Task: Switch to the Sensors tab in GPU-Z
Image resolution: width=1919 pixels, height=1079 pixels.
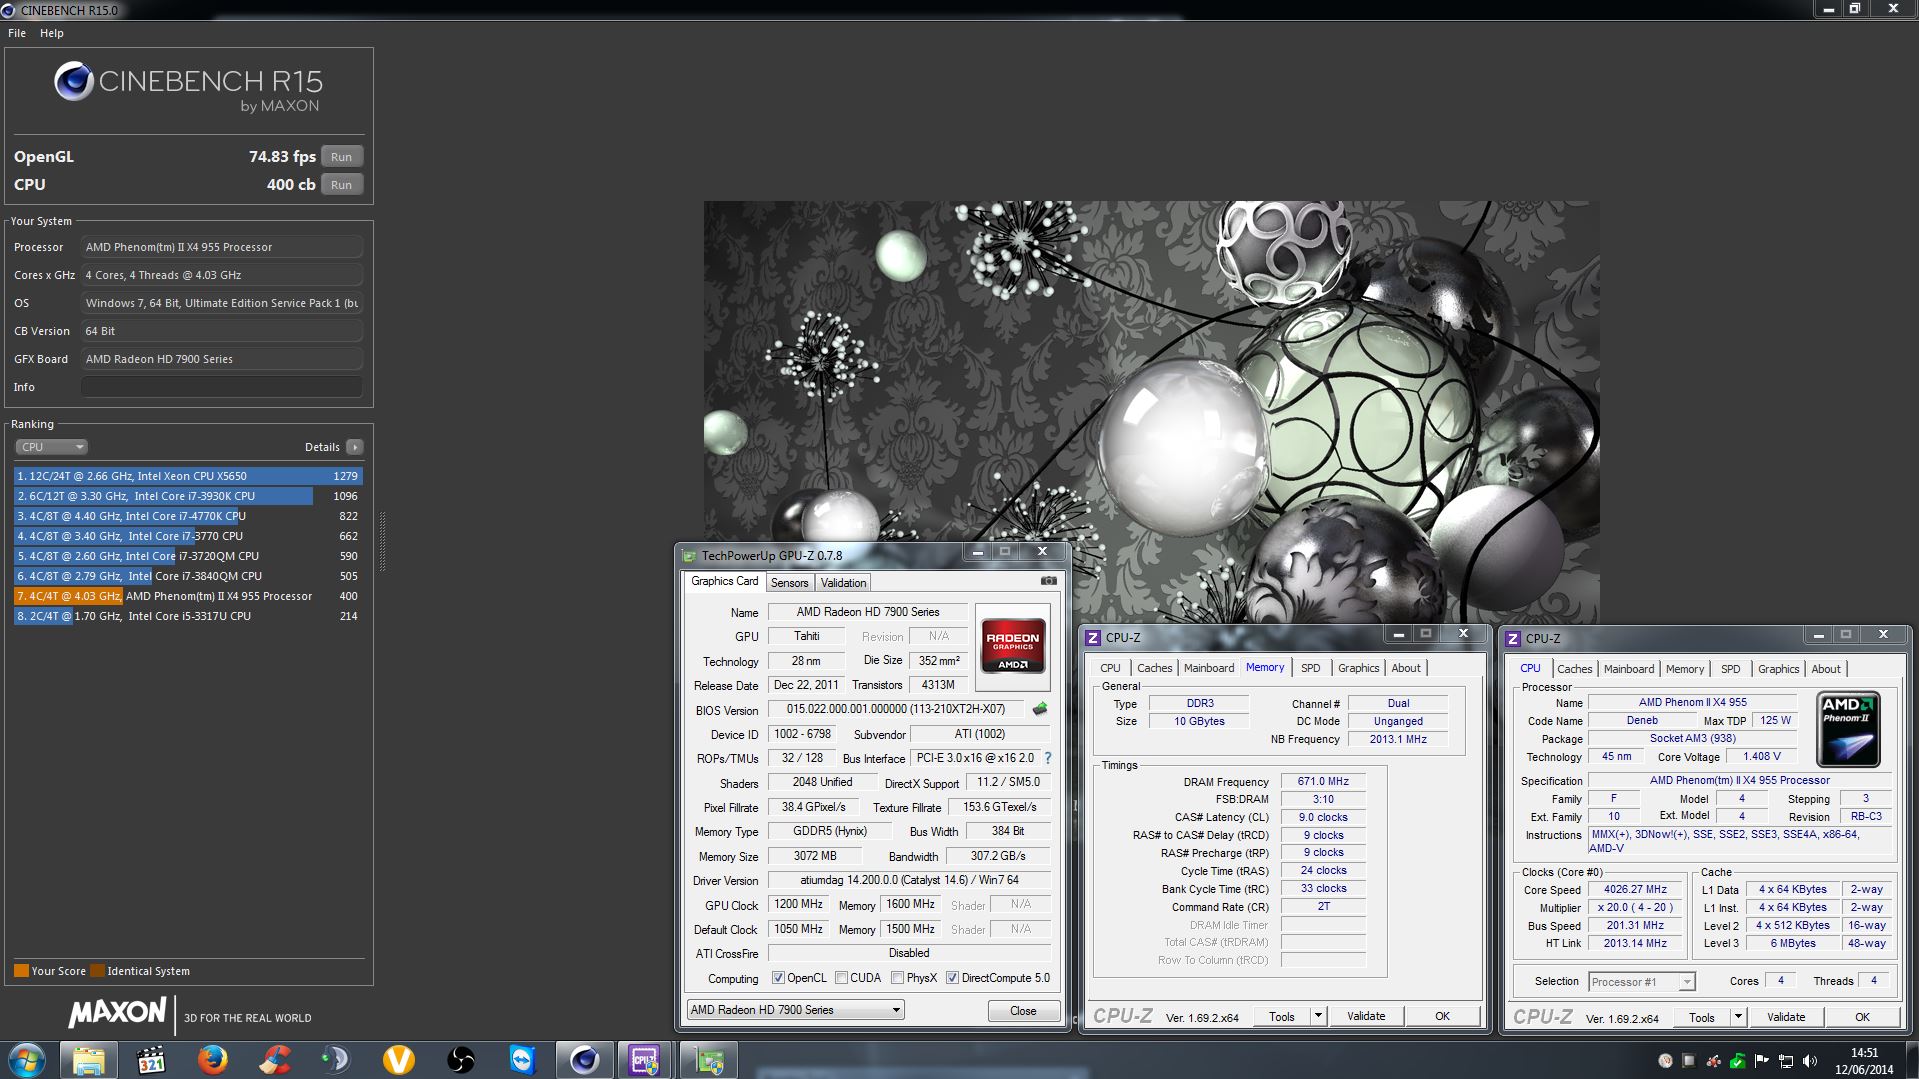Action: click(x=789, y=583)
